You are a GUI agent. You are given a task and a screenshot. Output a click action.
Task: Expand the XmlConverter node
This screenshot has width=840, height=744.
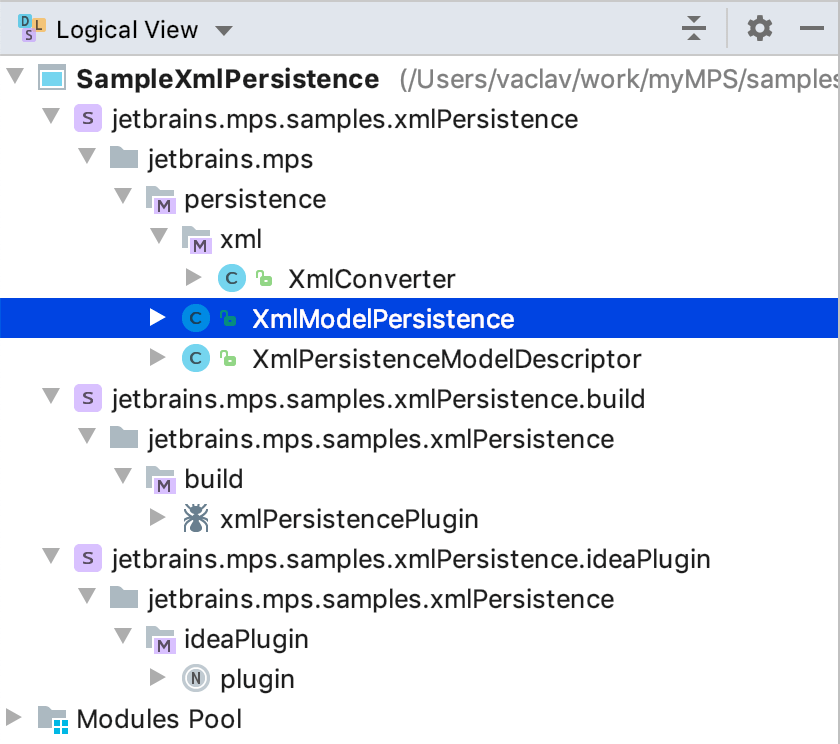[194, 279]
